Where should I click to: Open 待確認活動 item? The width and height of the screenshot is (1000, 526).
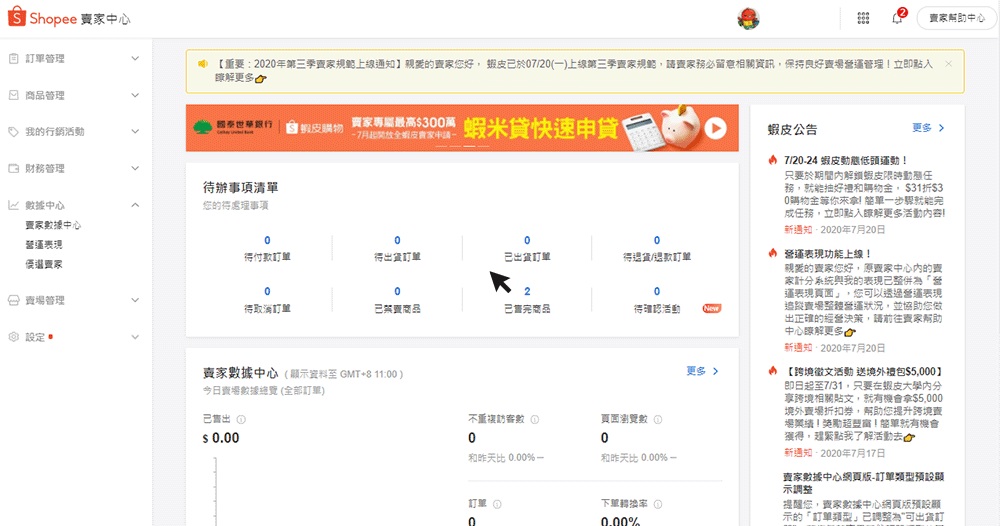pos(657,309)
